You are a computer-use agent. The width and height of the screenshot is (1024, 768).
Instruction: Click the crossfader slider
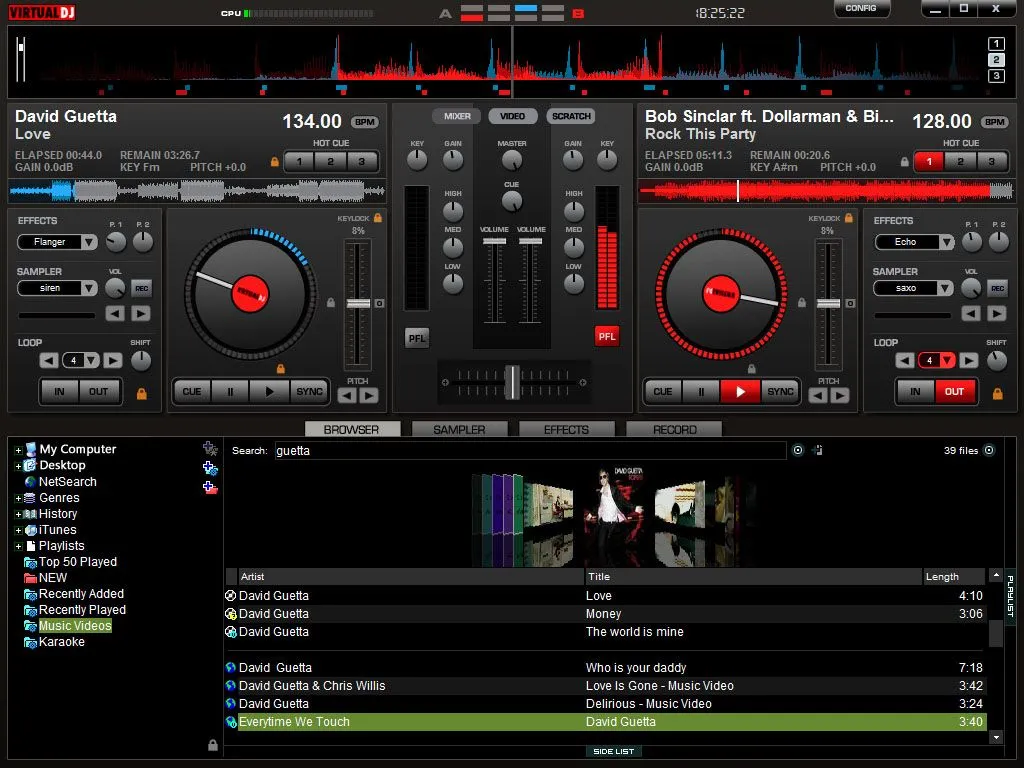[x=512, y=380]
